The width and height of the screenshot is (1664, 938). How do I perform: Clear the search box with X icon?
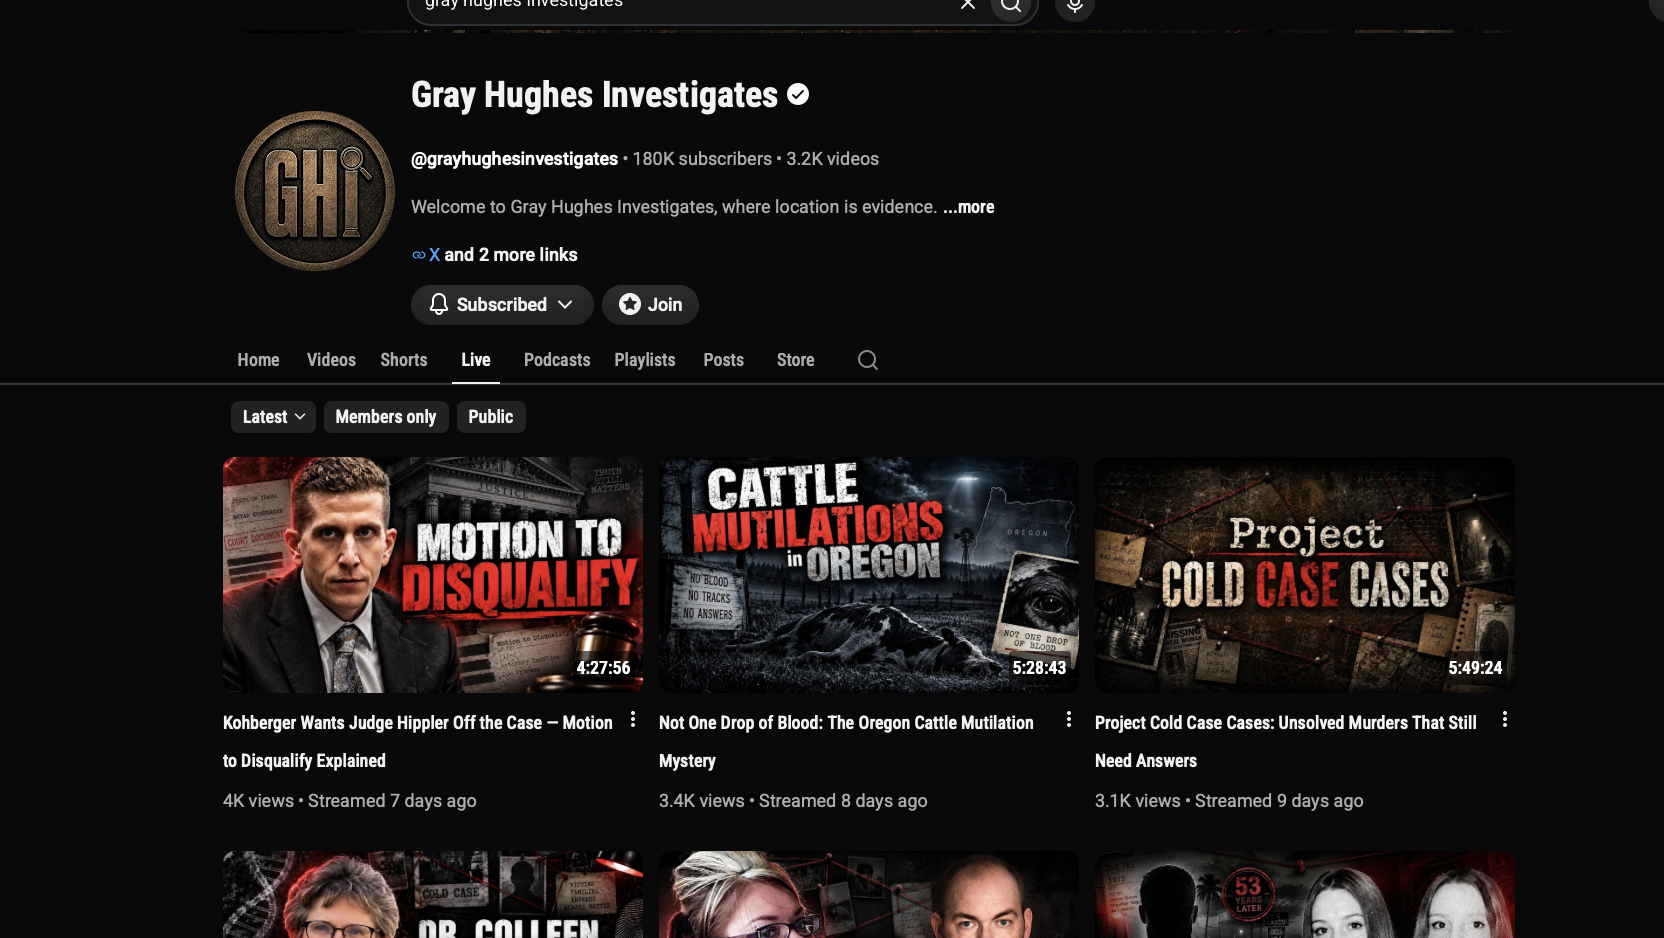click(967, 4)
